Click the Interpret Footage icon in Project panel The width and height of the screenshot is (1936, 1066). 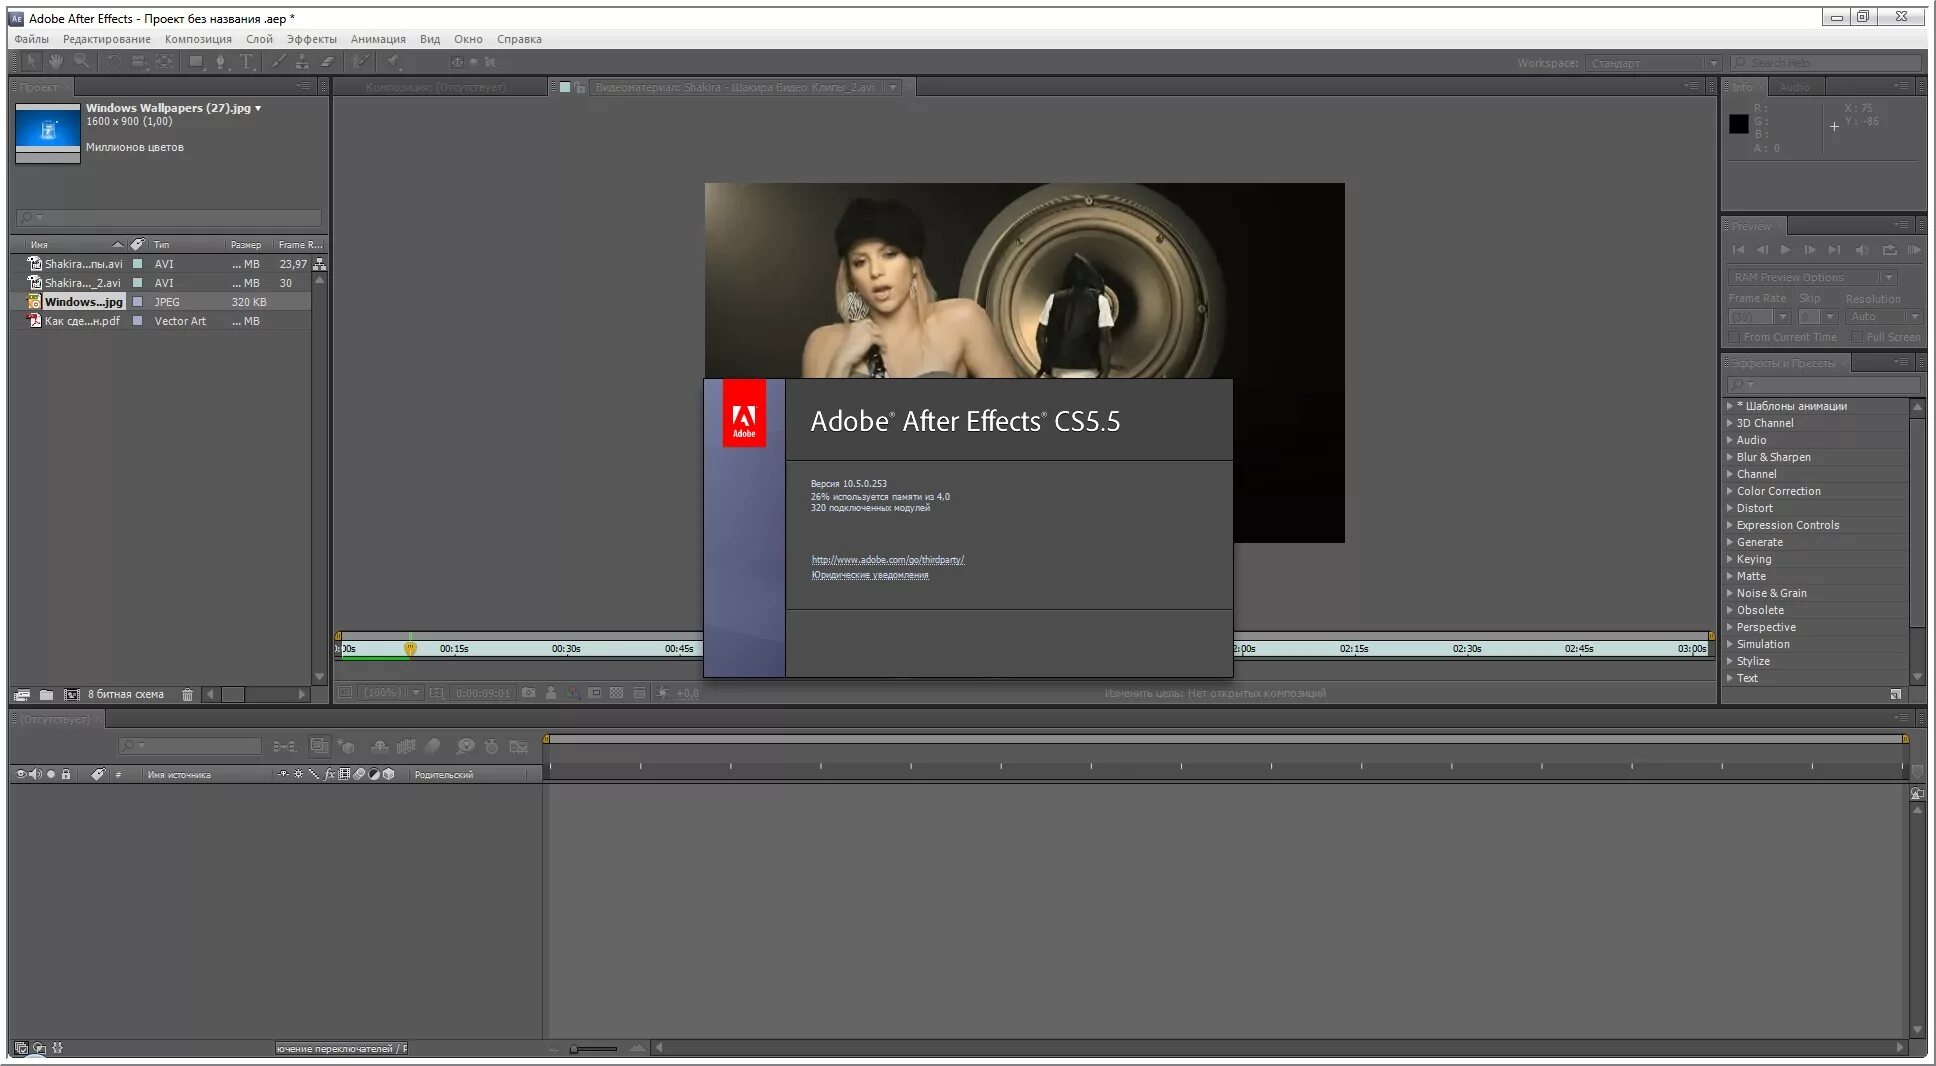point(21,694)
